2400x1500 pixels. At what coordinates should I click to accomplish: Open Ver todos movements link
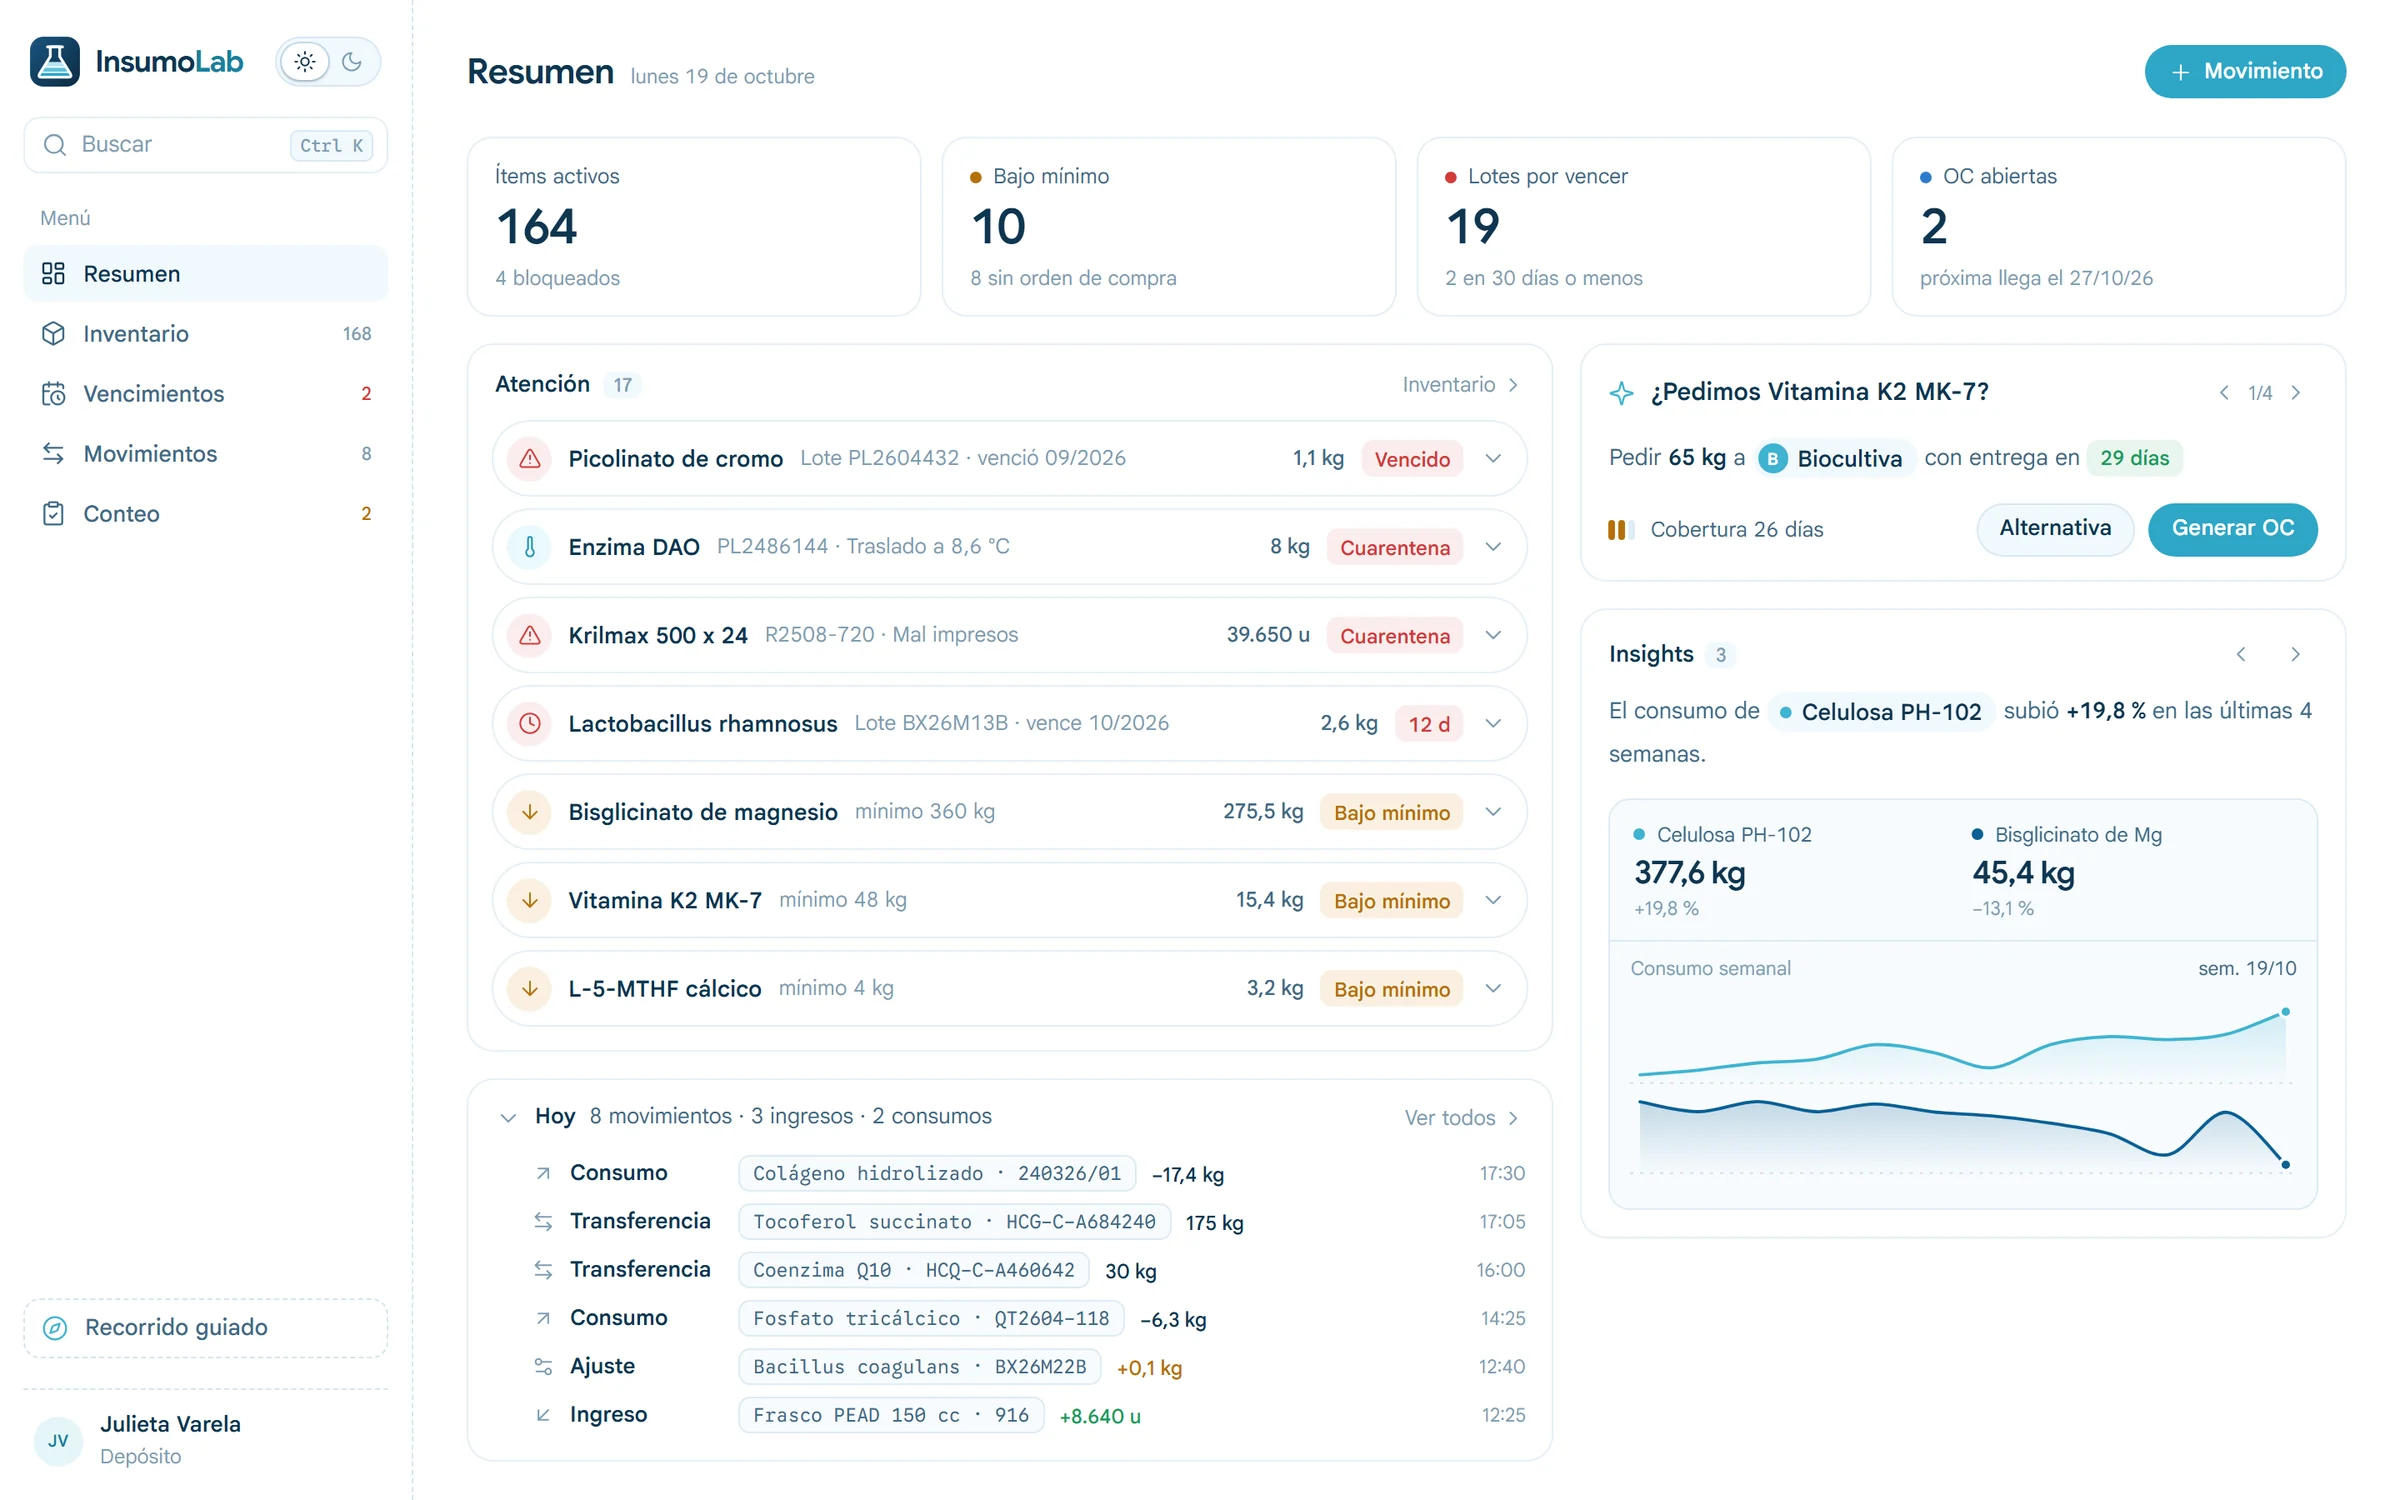[x=1462, y=1117]
